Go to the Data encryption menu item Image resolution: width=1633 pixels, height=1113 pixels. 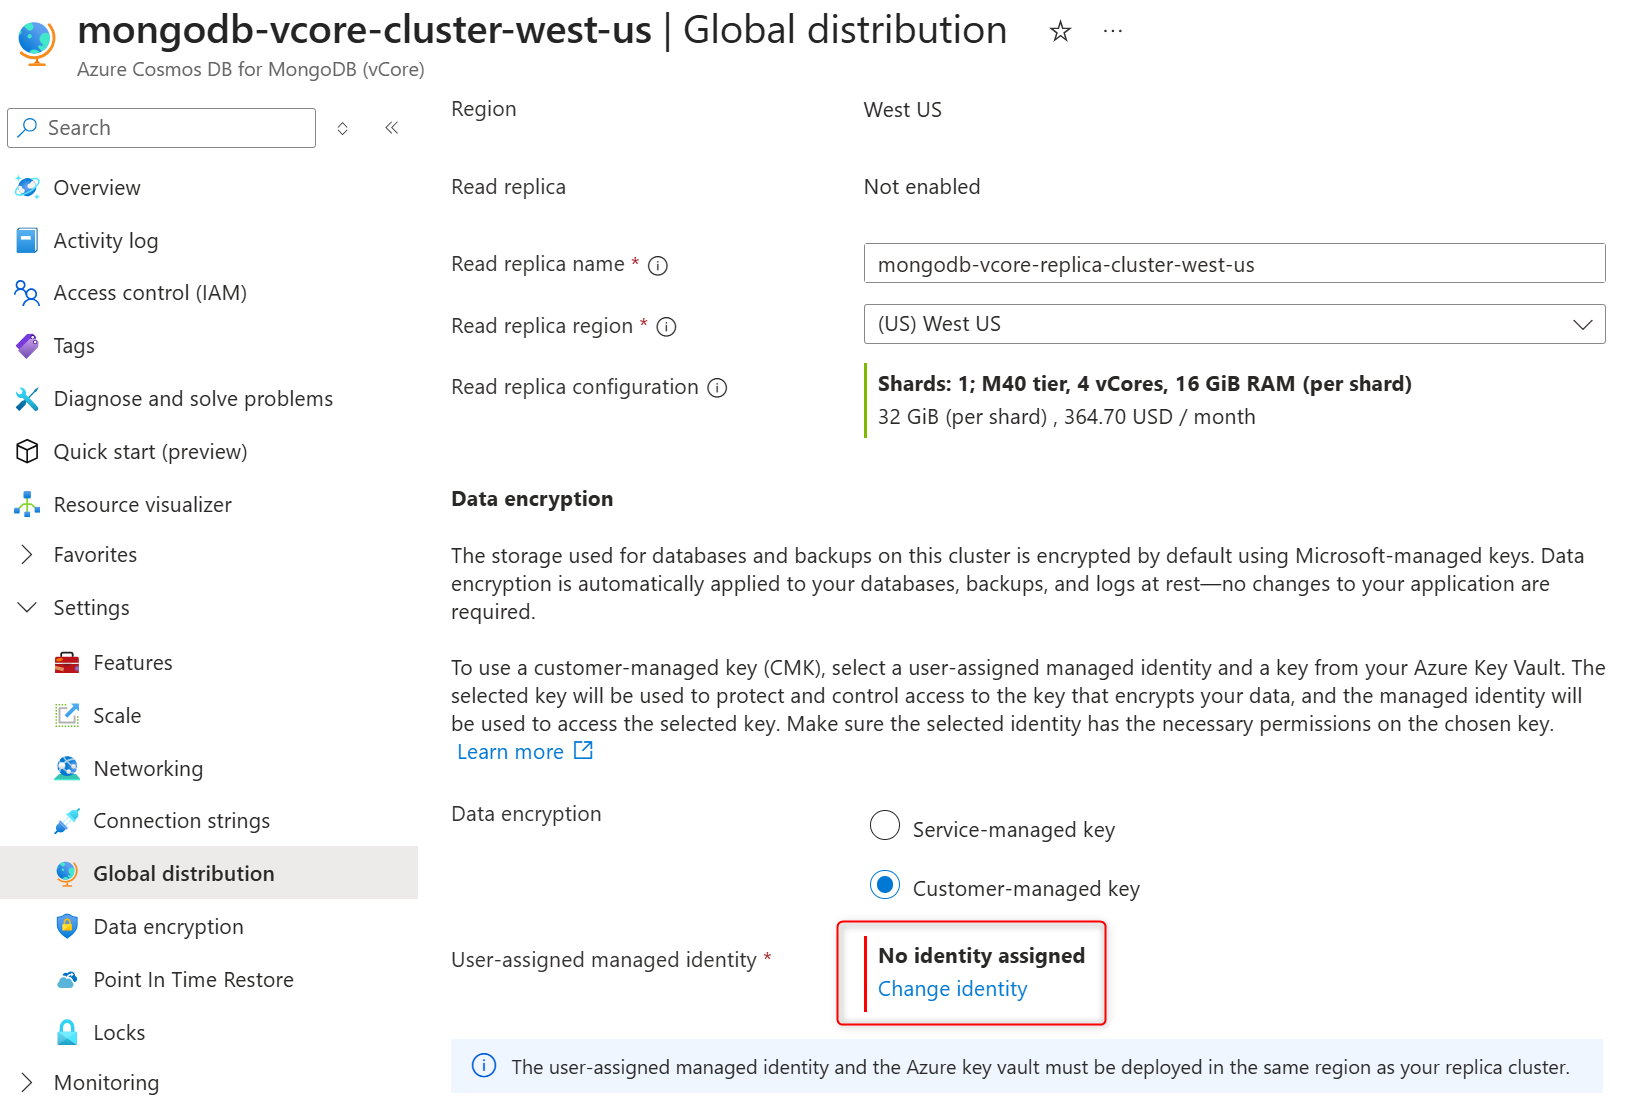click(168, 927)
